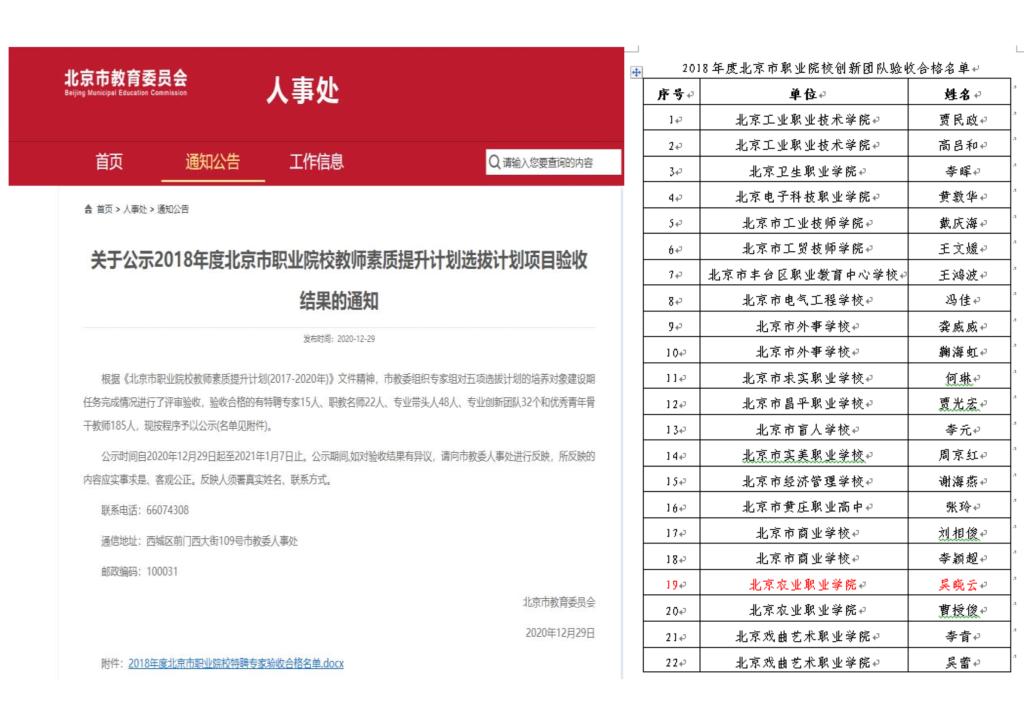Switch to the 工作信息 navigation tab
The width and height of the screenshot is (1024, 717).
coord(316,162)
